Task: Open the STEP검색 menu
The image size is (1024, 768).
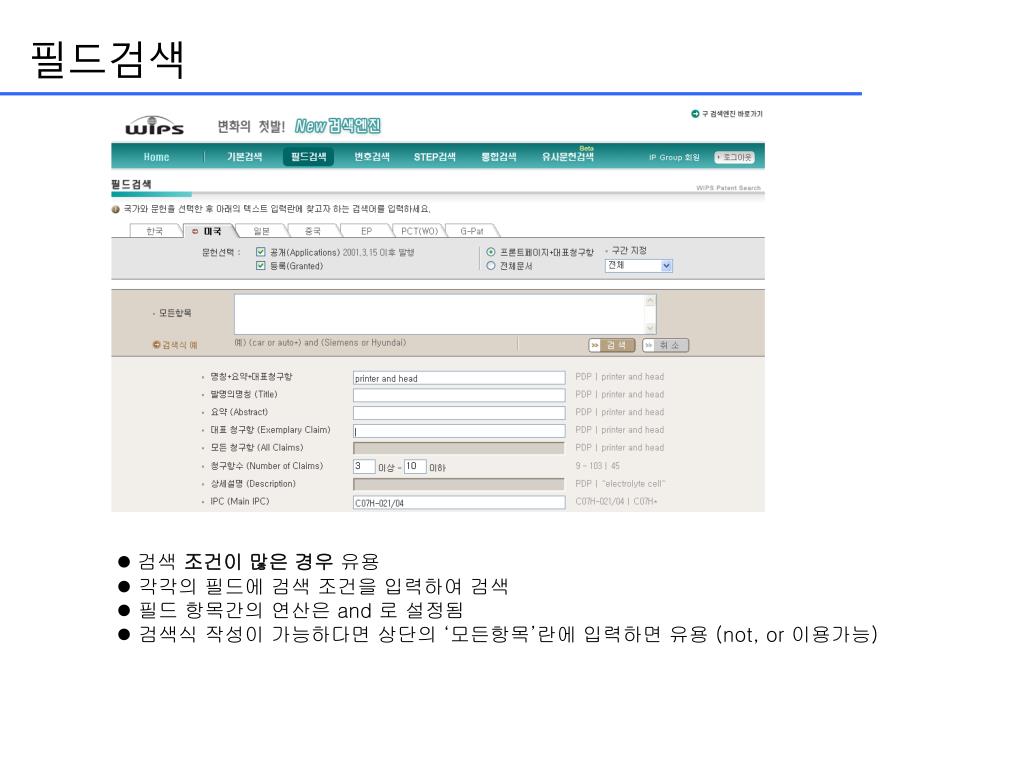Action: (x=434, y=157)
